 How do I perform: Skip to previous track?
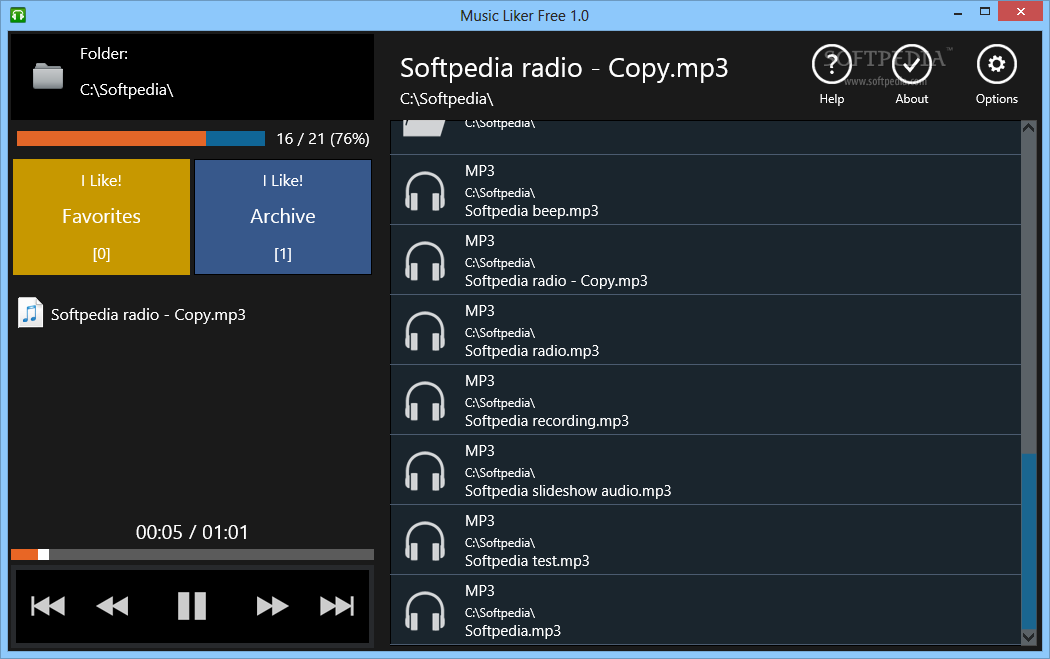click(x=48, y=606)
